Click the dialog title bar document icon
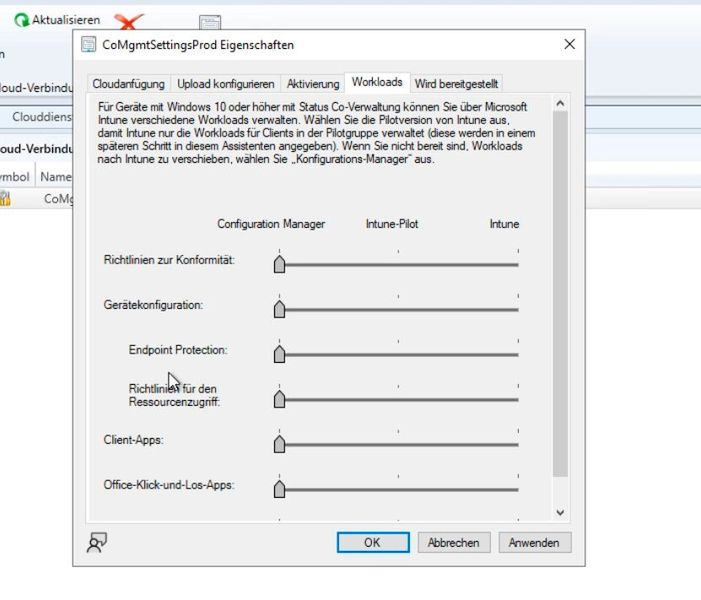701x600 pixels. point(89,45)
